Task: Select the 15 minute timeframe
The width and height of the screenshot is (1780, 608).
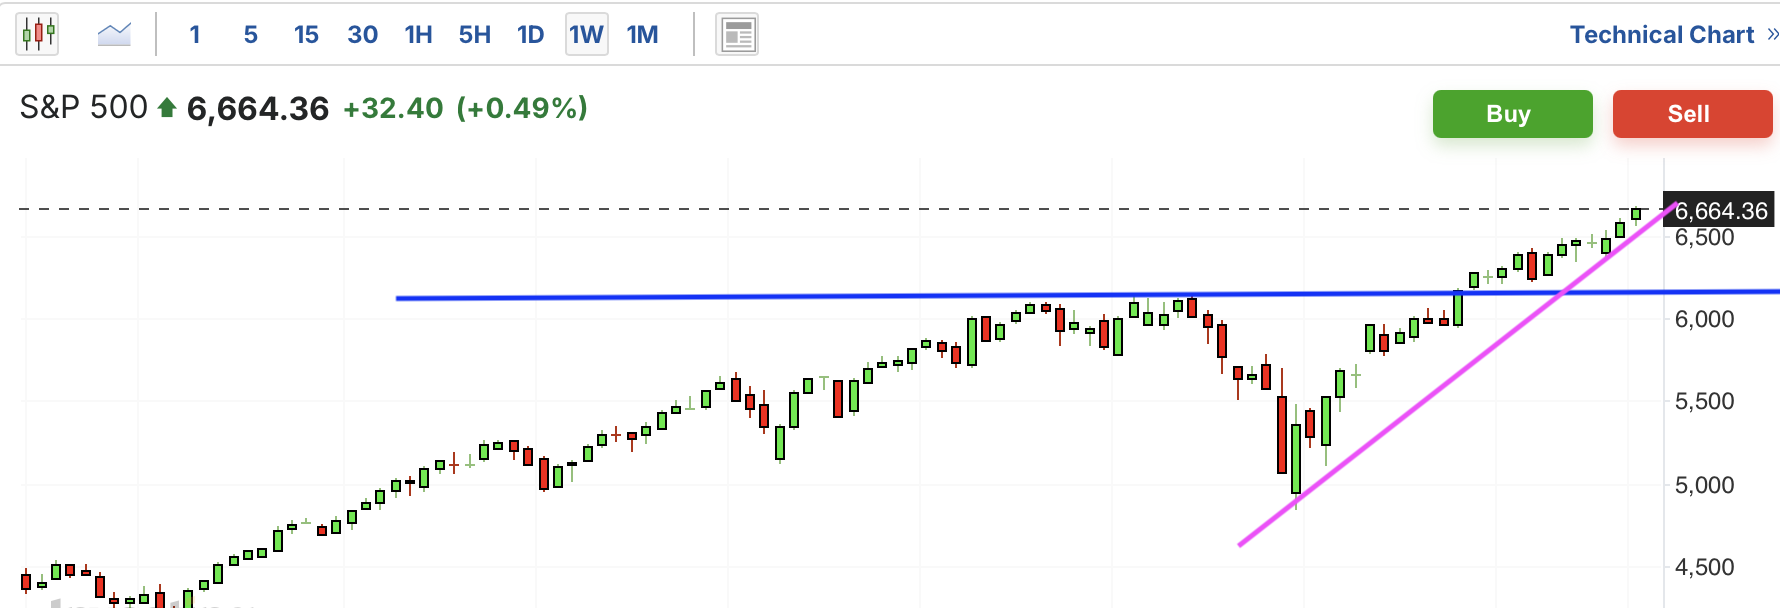Action: 306,35
